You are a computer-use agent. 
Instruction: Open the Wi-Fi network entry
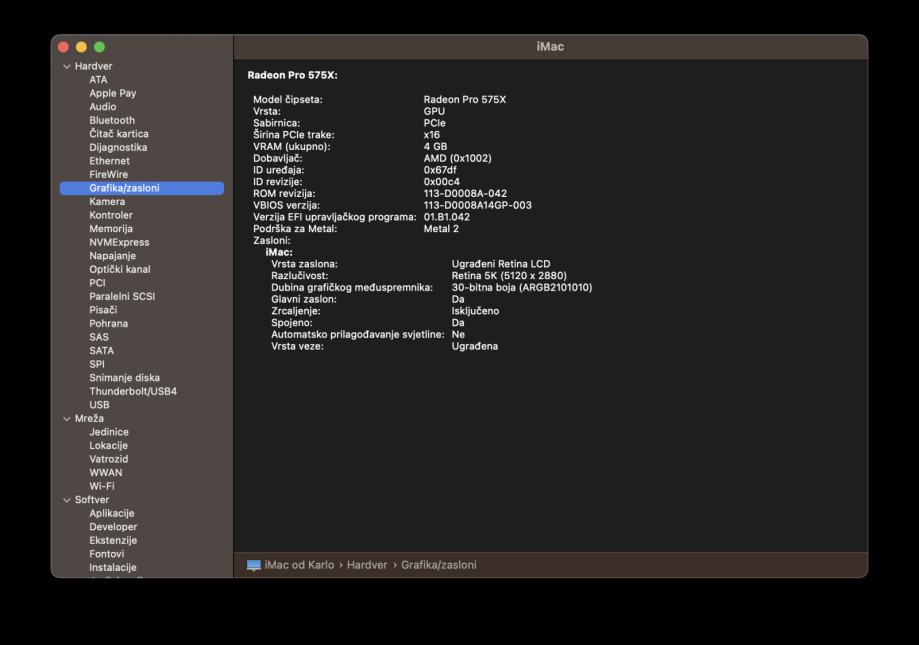point(101,486)
